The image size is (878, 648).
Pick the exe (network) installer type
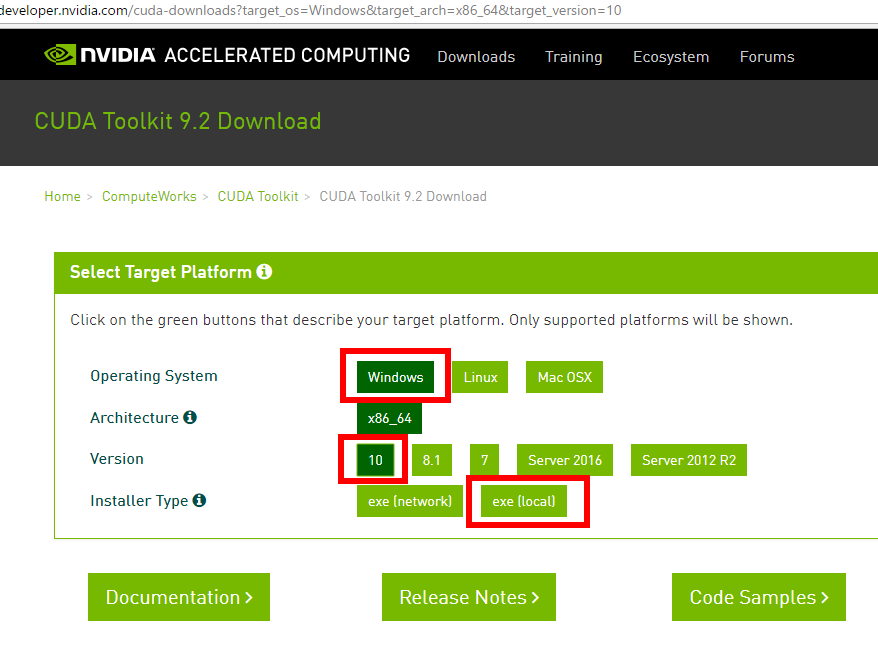pyautogui.click(x=410, y=501)
